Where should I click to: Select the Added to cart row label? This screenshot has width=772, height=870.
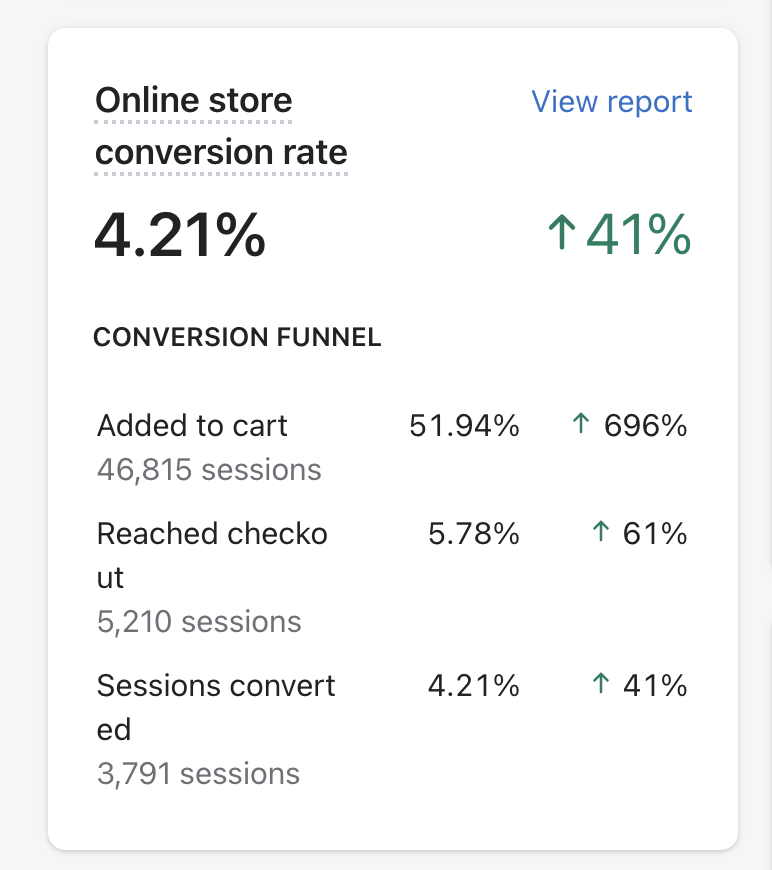[192, 426]
